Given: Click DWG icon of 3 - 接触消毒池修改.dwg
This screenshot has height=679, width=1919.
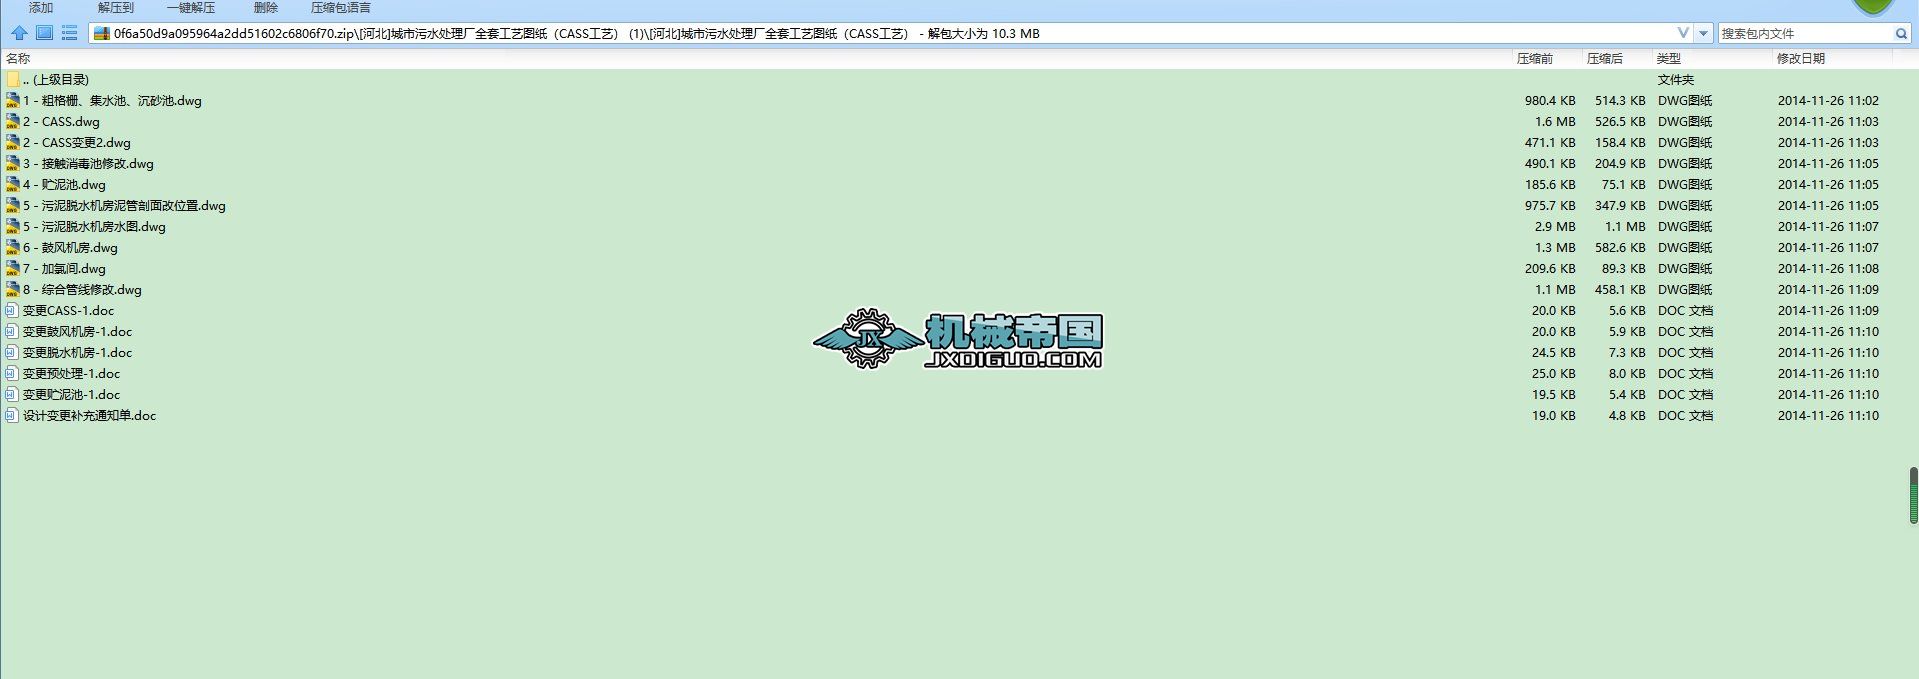Looking at the screenshot, I should [x=12, y=163].
